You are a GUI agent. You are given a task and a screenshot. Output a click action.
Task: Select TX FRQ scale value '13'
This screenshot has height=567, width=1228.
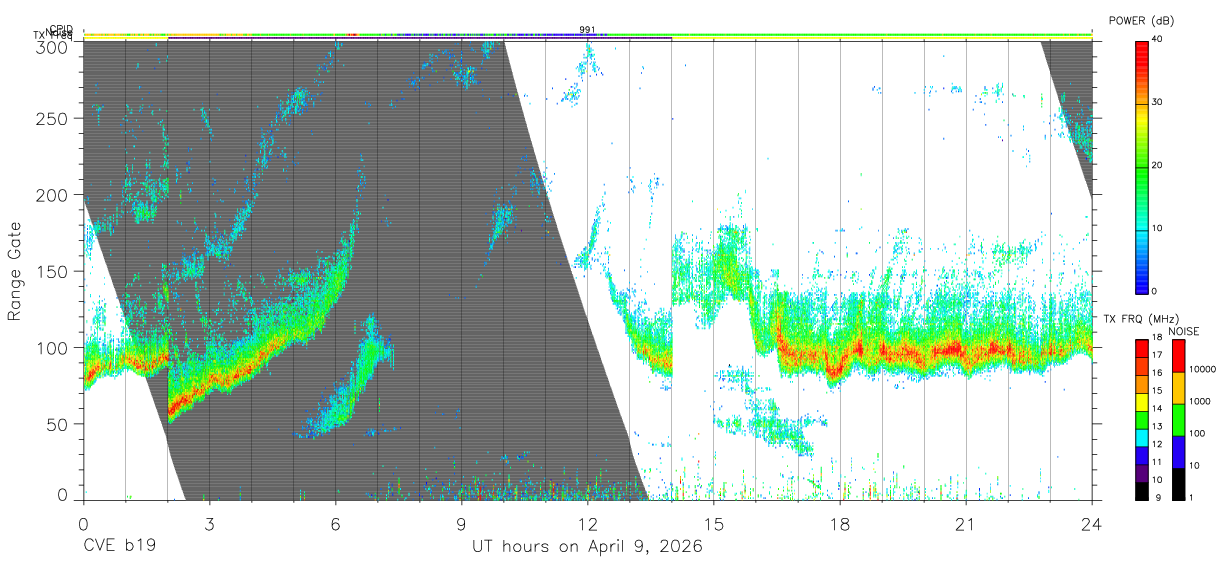coord(1158,426)
